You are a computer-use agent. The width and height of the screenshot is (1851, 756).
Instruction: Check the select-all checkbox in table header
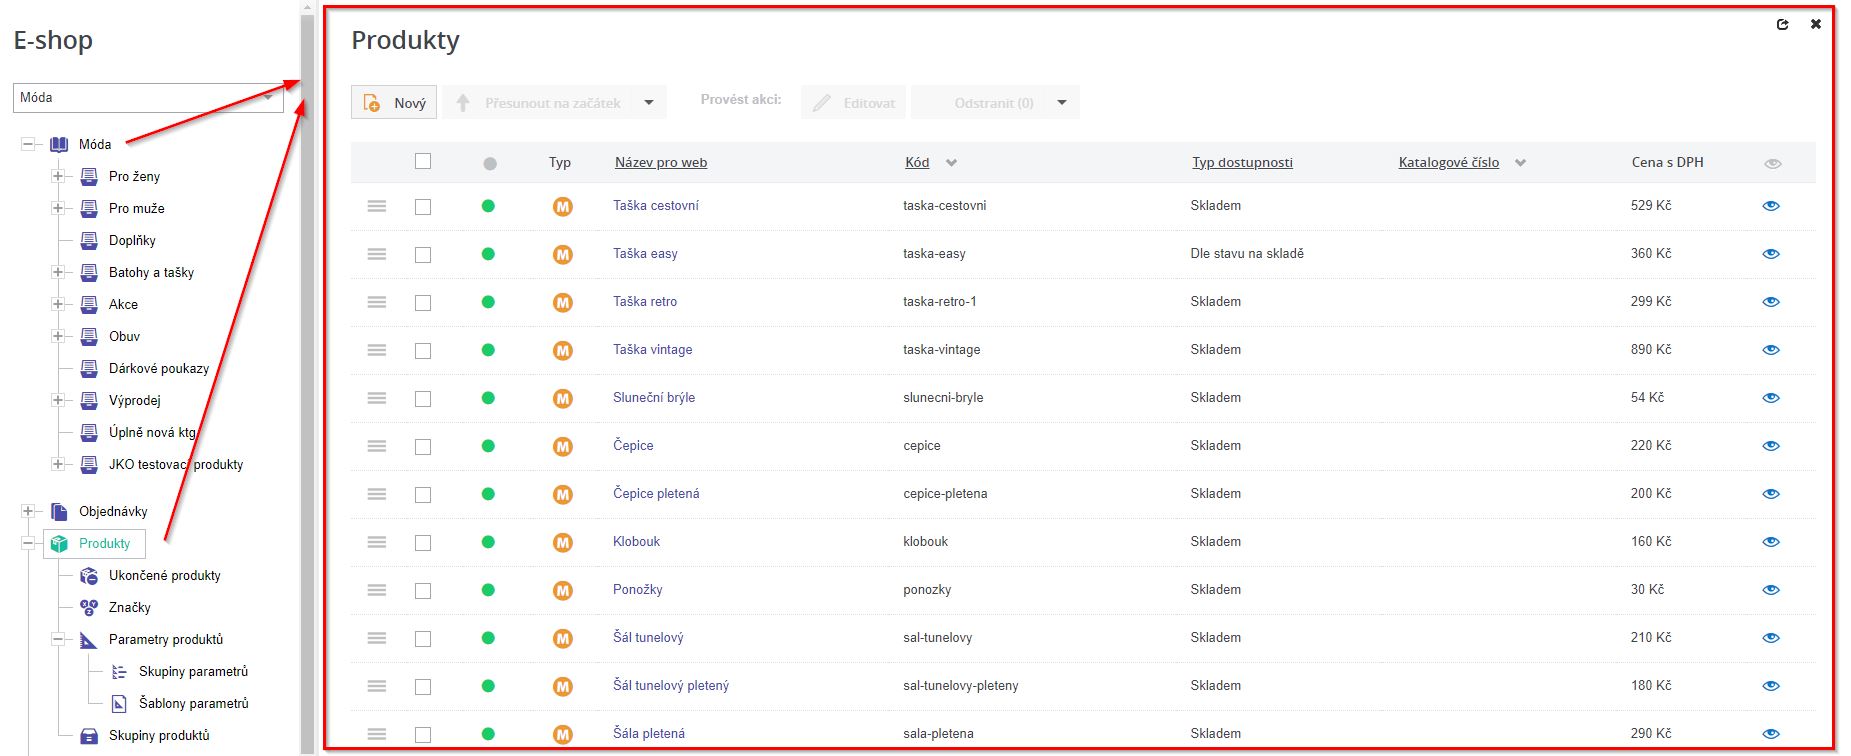point(423,161)
